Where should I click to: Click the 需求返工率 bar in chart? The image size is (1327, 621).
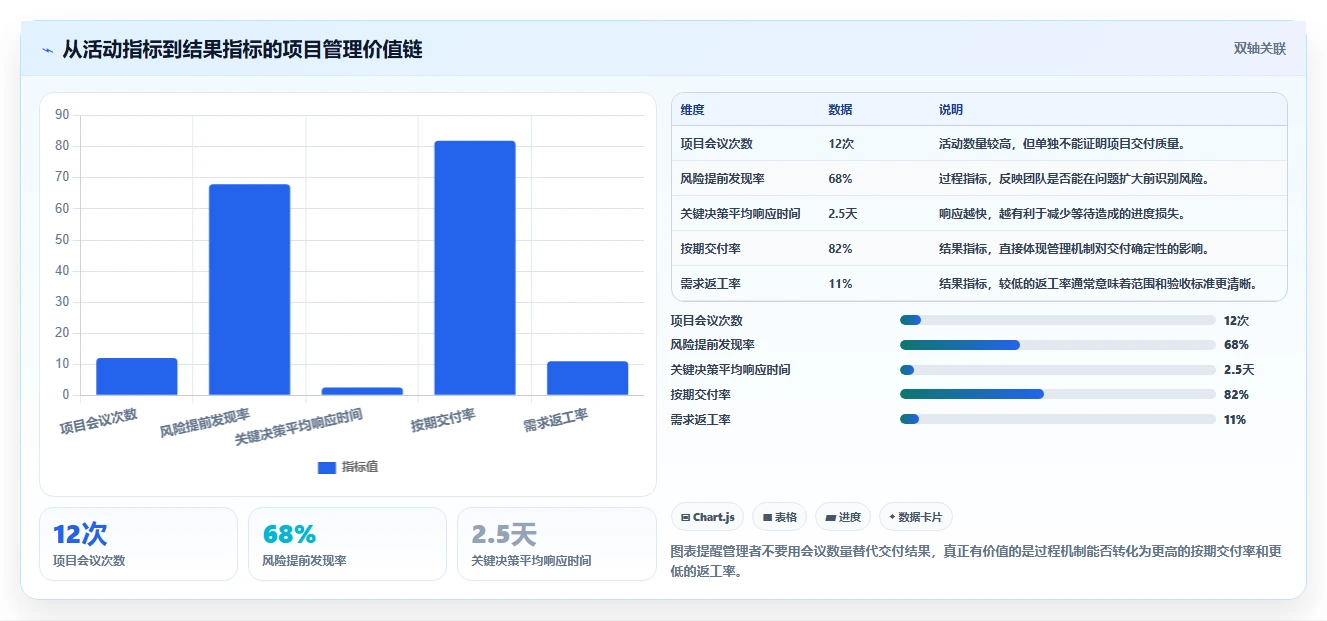(587, 378)
